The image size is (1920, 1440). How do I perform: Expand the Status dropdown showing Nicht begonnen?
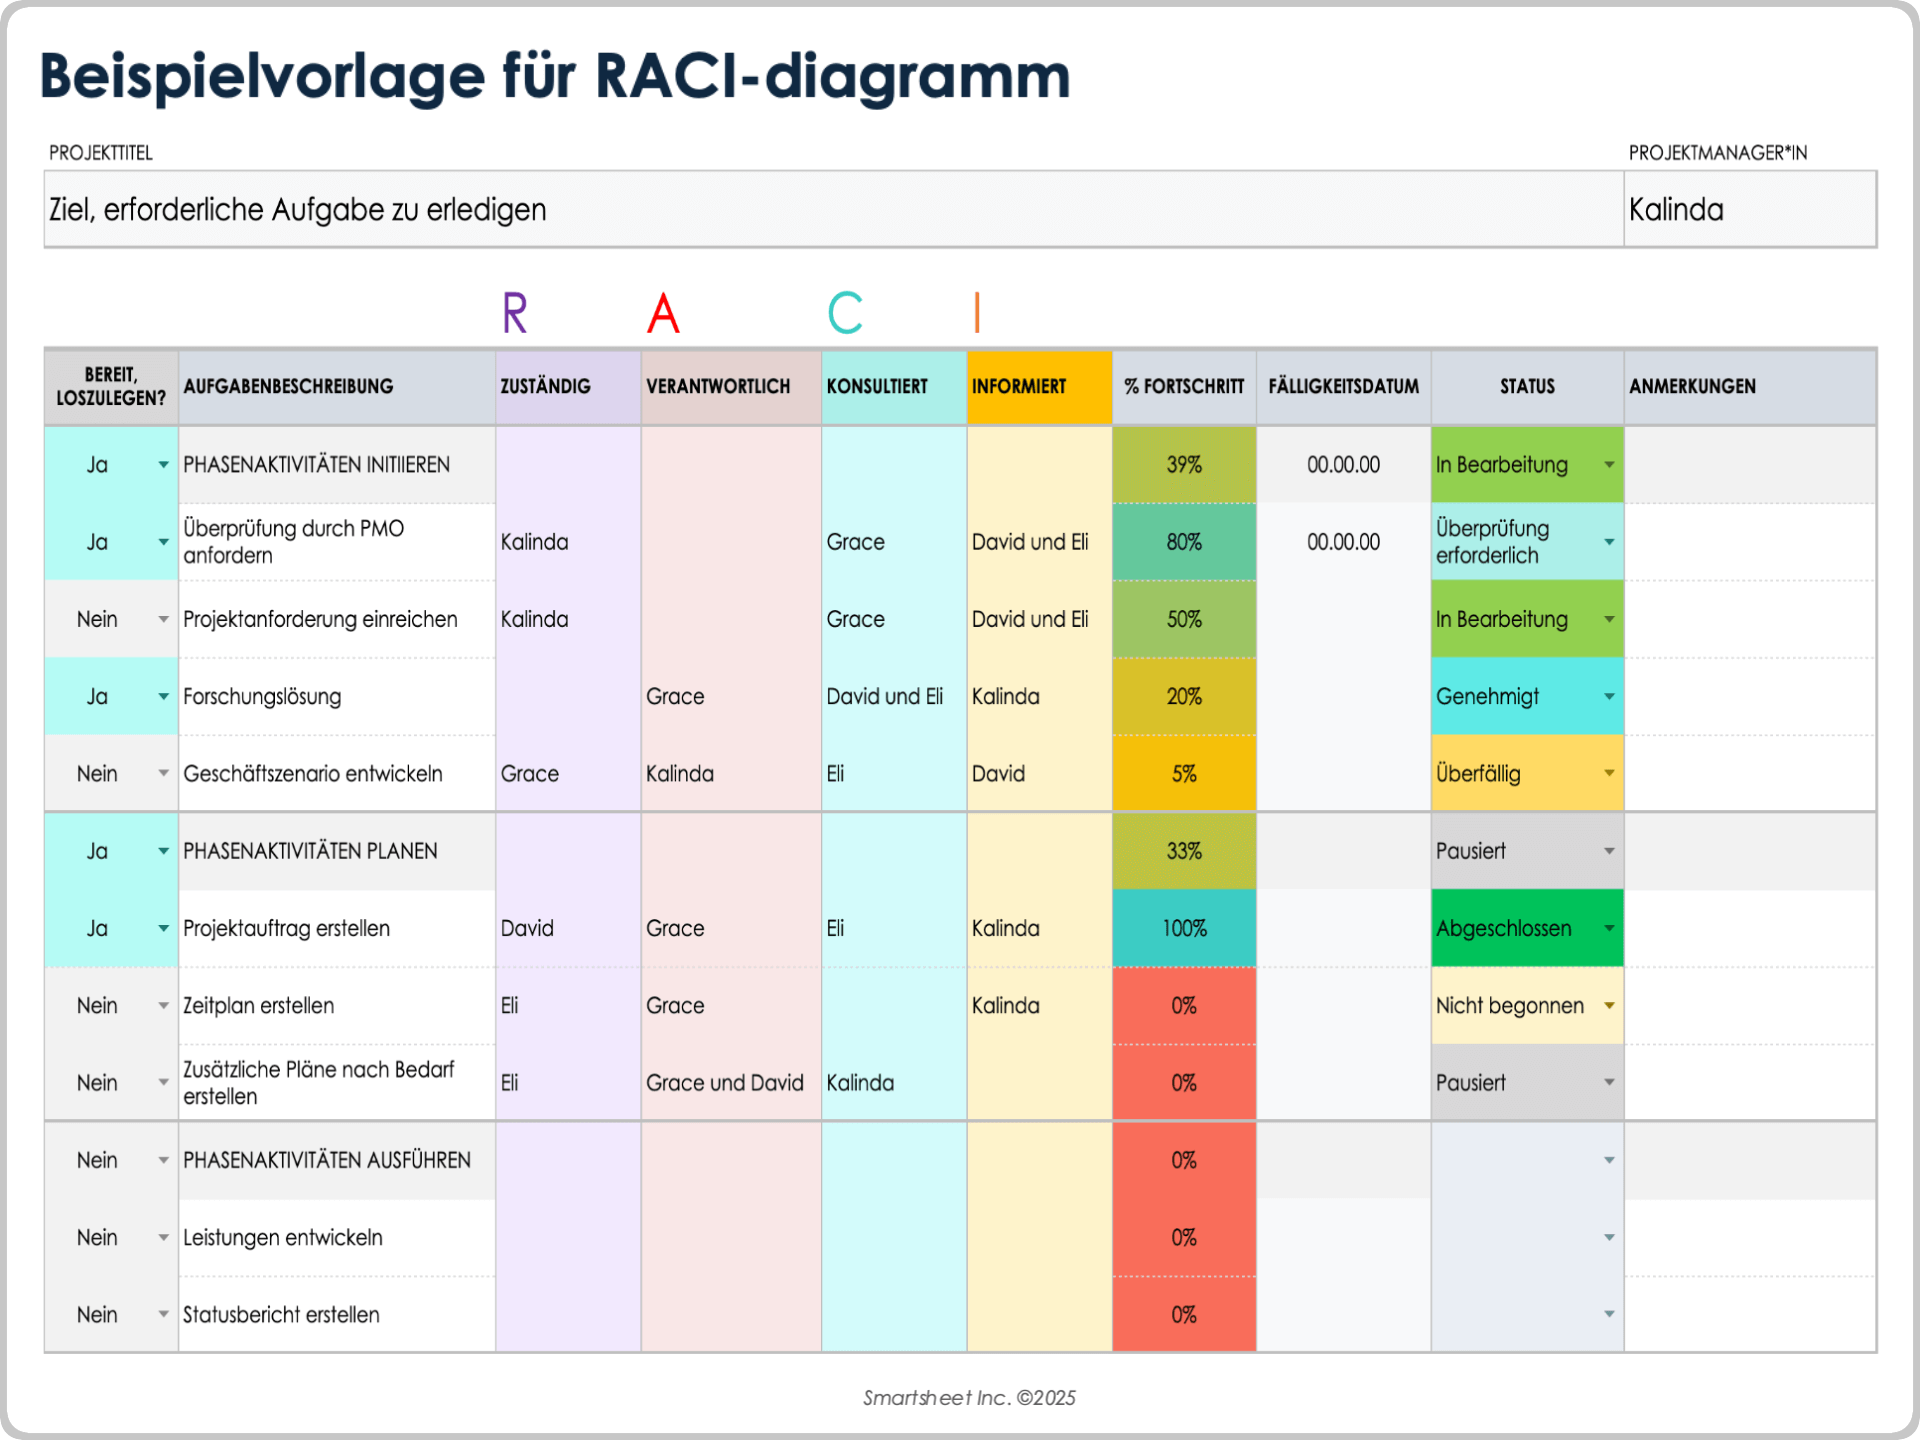pos(1609,1005)
